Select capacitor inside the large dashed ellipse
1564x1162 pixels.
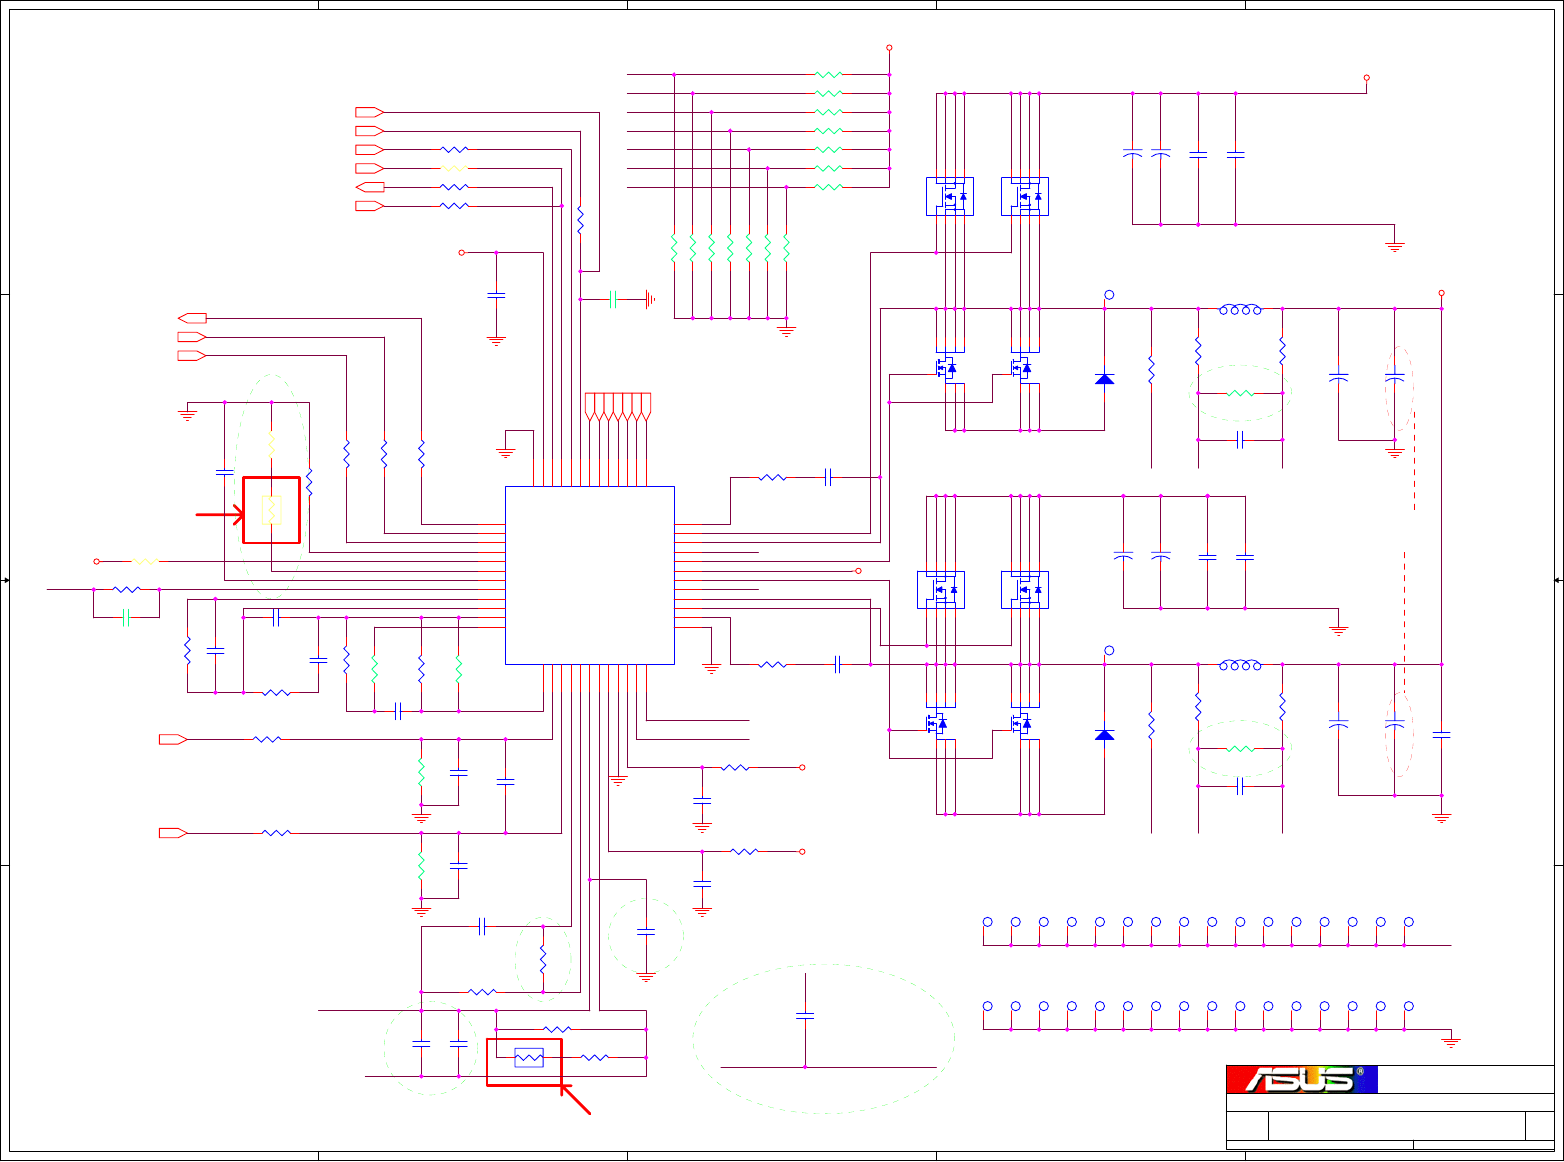805,1016
